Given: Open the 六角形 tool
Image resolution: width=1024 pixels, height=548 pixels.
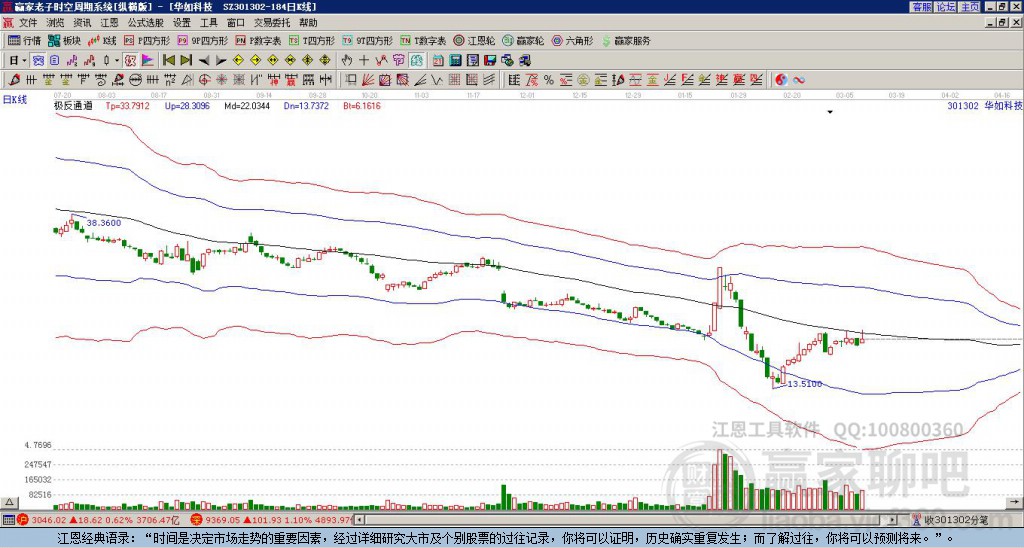Looking at the screenshot, I should [573, 40].
